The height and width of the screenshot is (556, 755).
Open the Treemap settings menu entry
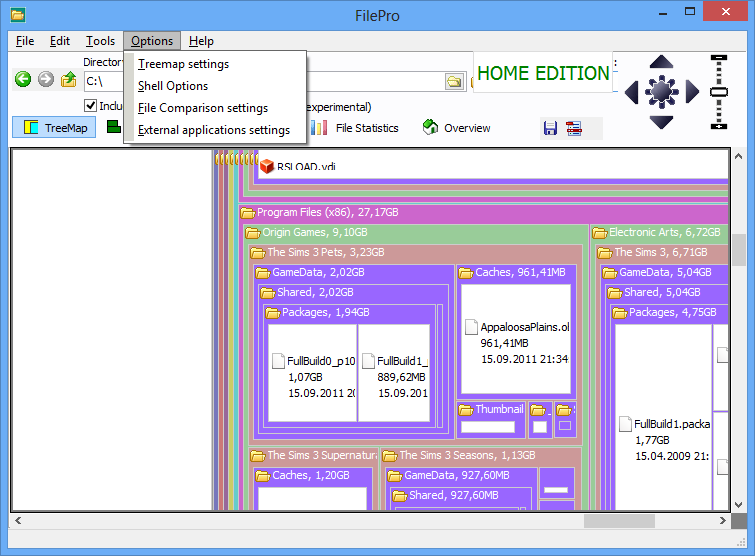215,64
